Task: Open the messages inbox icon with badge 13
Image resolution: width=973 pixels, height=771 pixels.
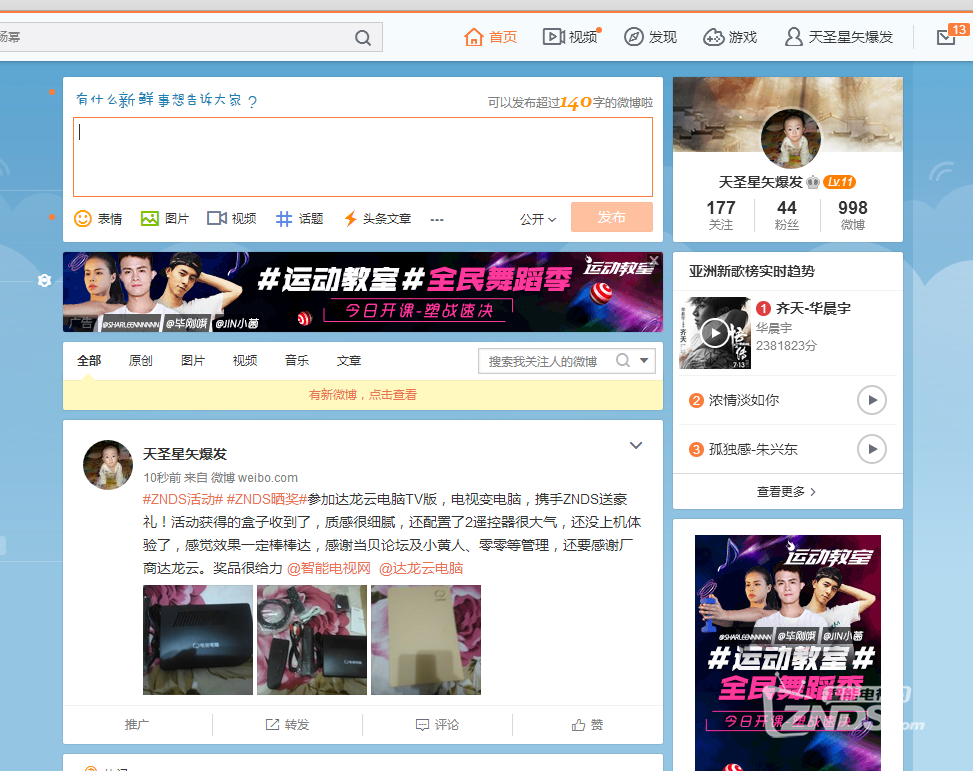Action: coord(948,37)
